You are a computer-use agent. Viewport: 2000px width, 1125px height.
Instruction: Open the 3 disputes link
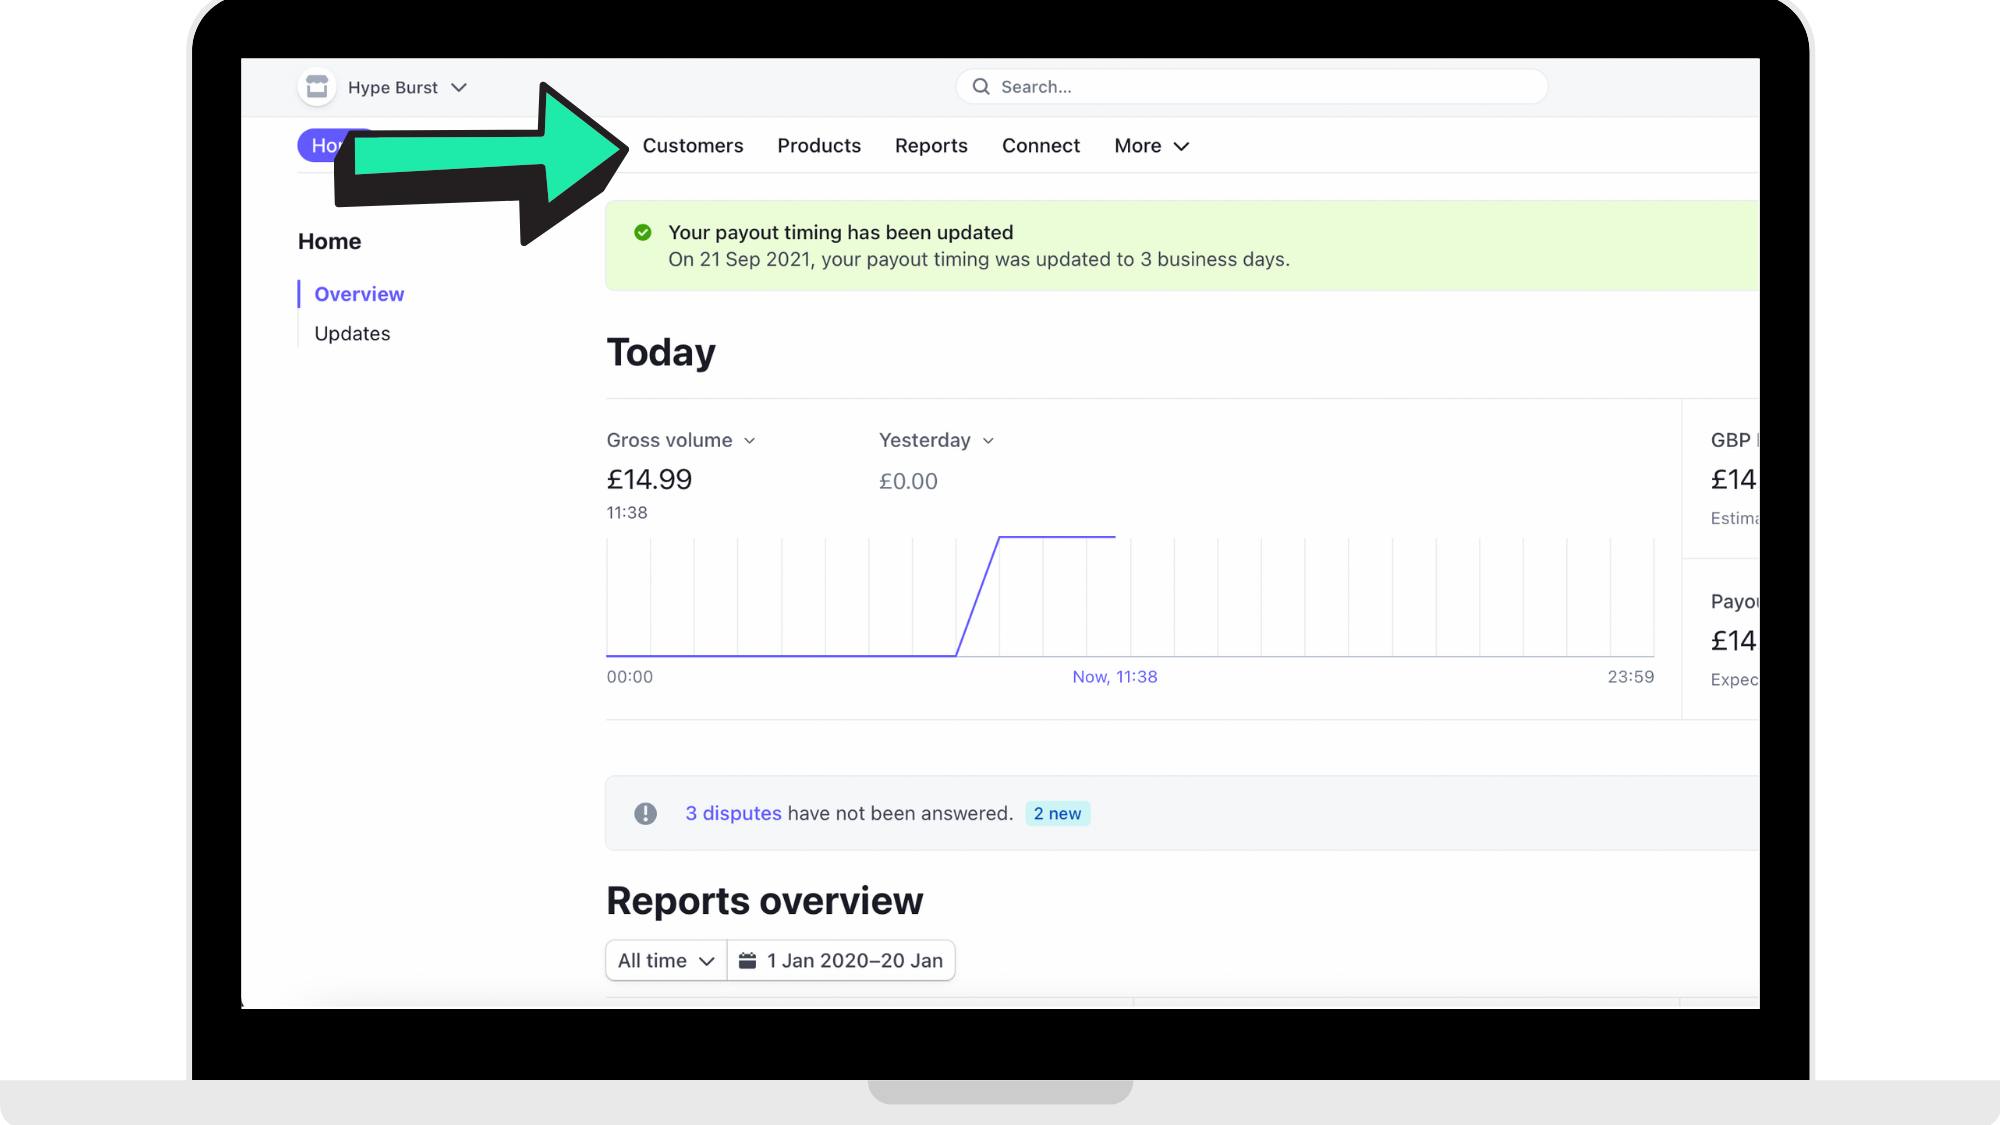(733, 814)
